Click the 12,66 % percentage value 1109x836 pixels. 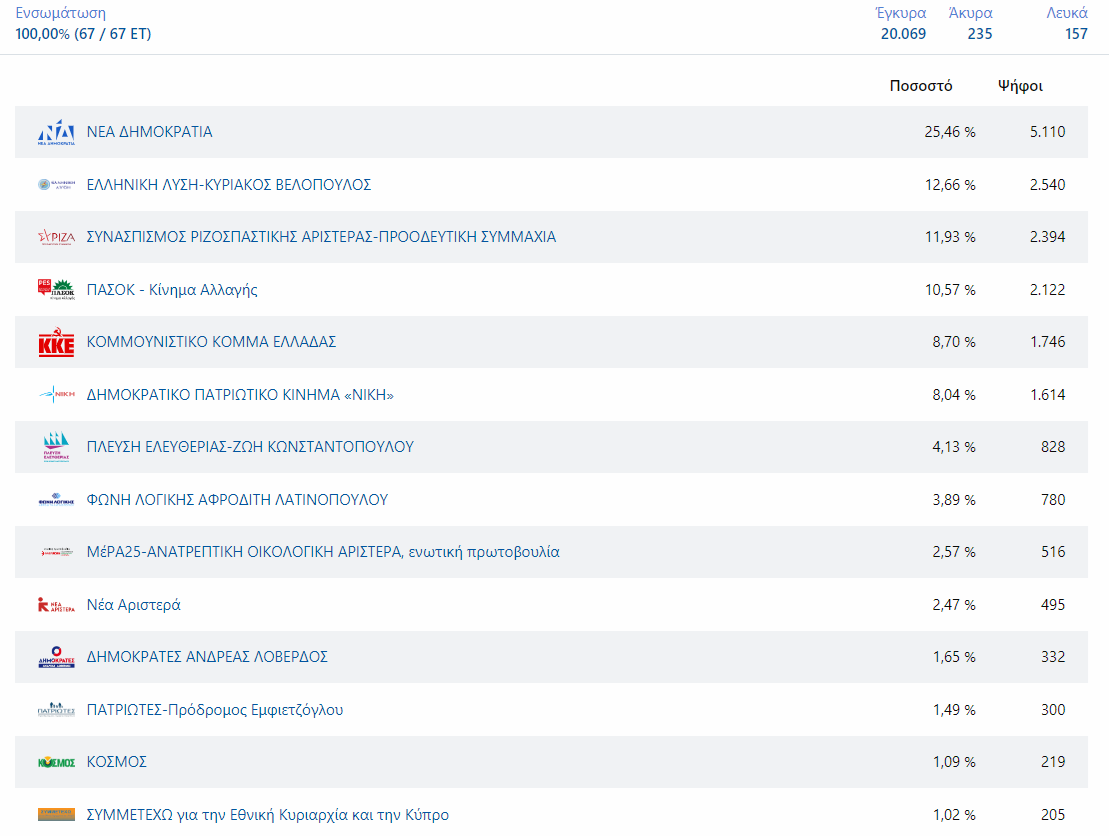click(950, 185)
